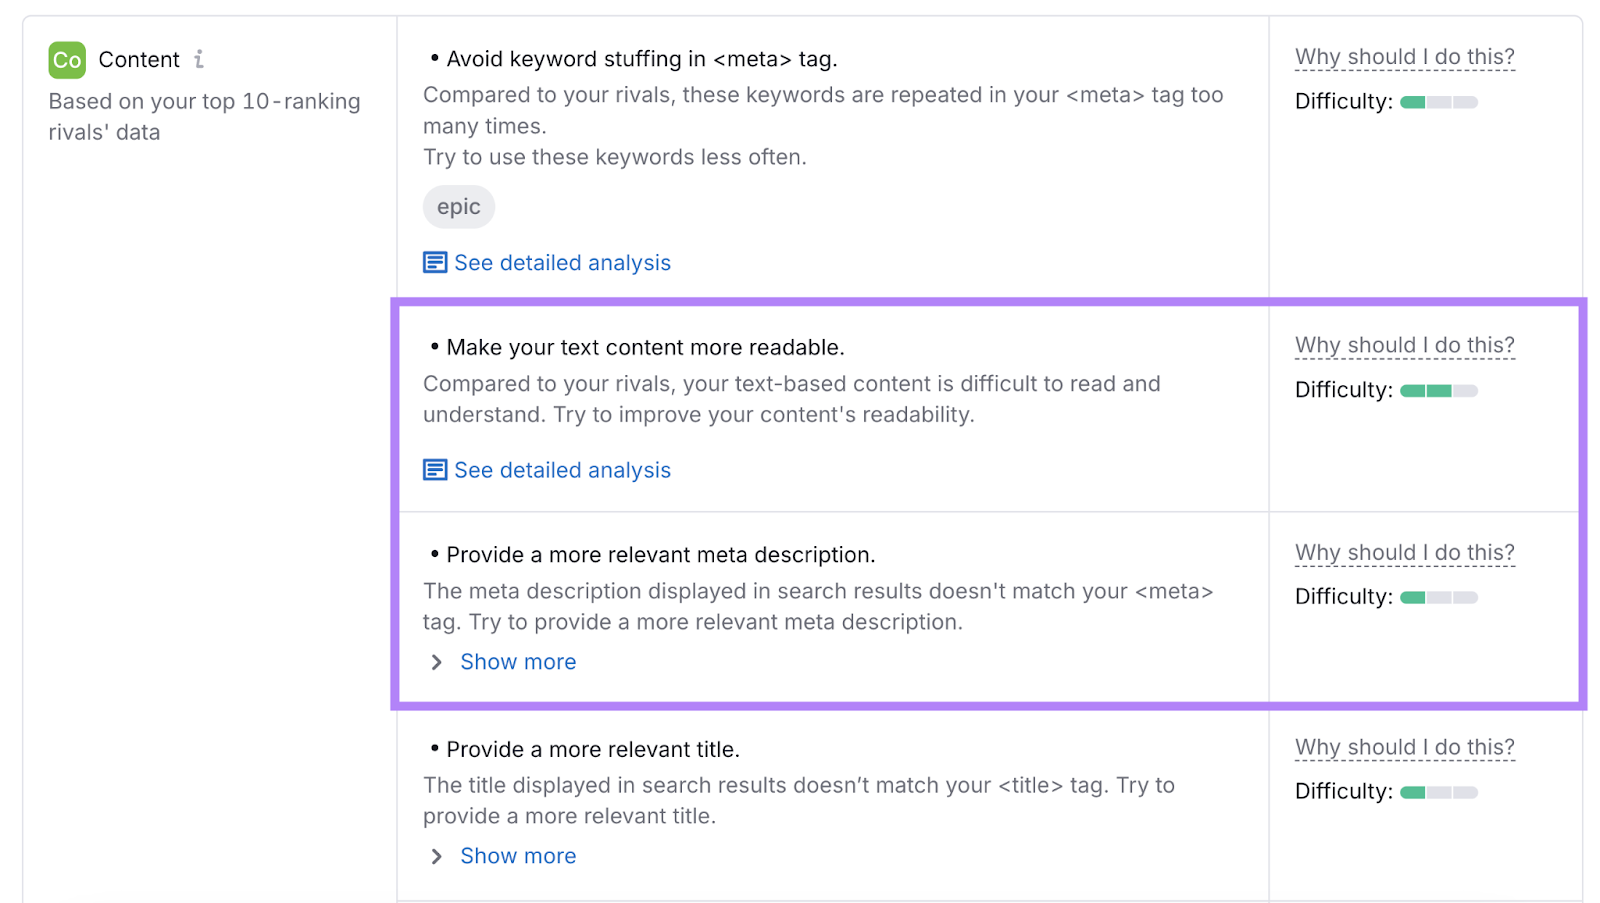Click the difficulty bar for keyword stuffing
1600x903 pixels.
[x=1439, y=101]
